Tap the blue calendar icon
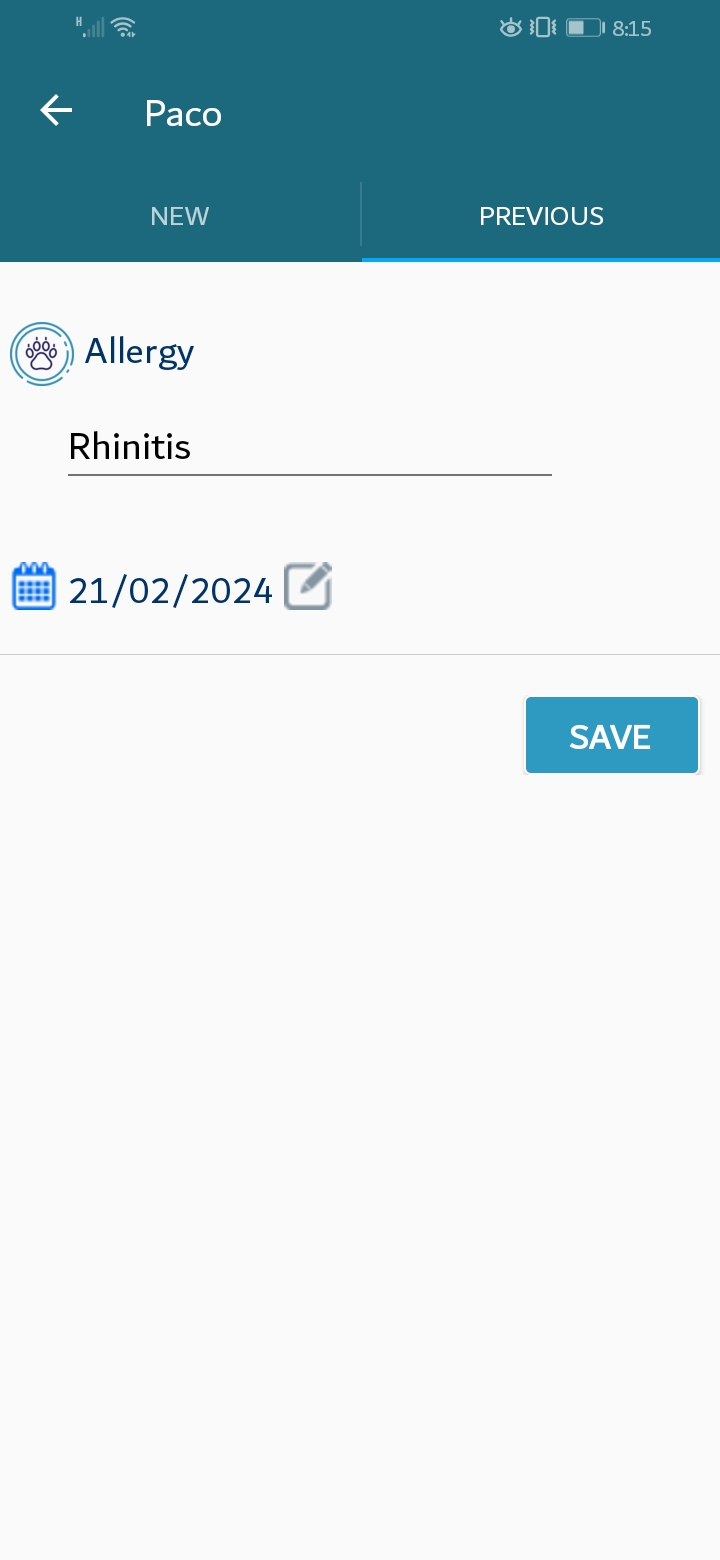The image size is (720, 1560). pos(34,587)
